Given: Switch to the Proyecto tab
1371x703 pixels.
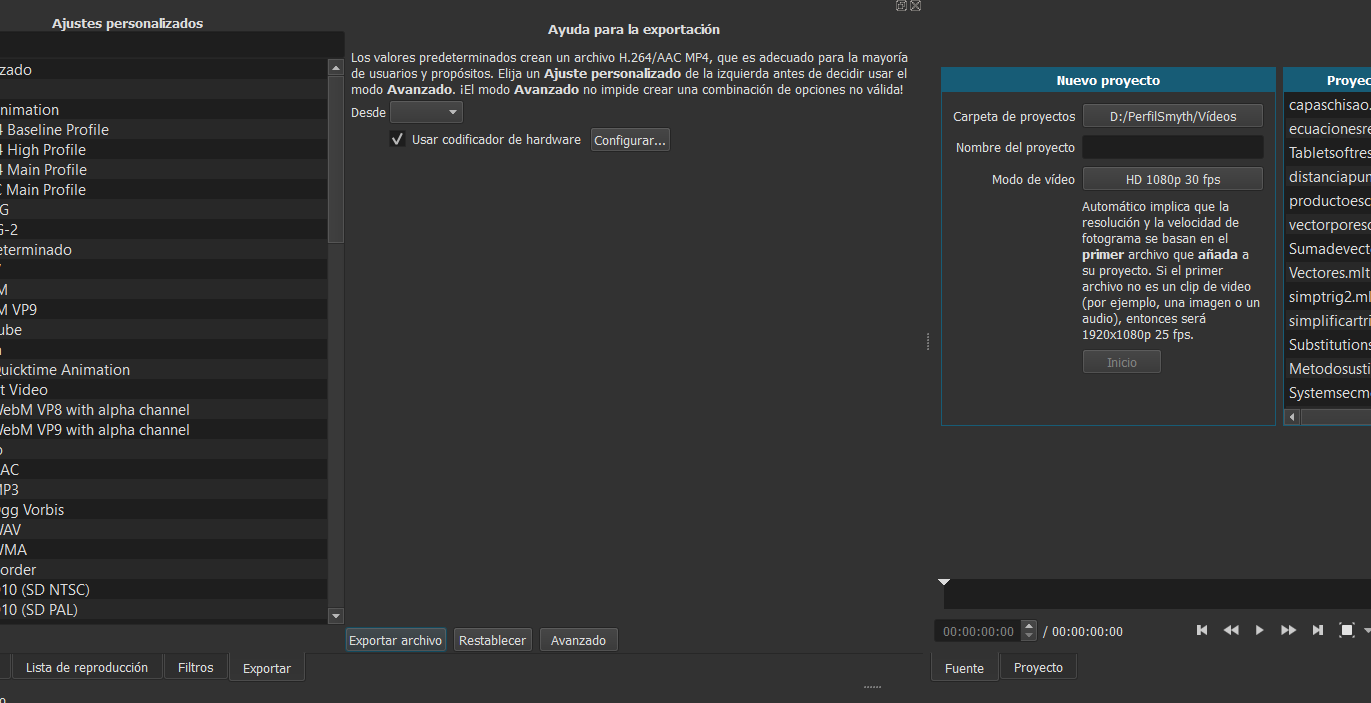Looking at the screenshot, I should 1038,667.
